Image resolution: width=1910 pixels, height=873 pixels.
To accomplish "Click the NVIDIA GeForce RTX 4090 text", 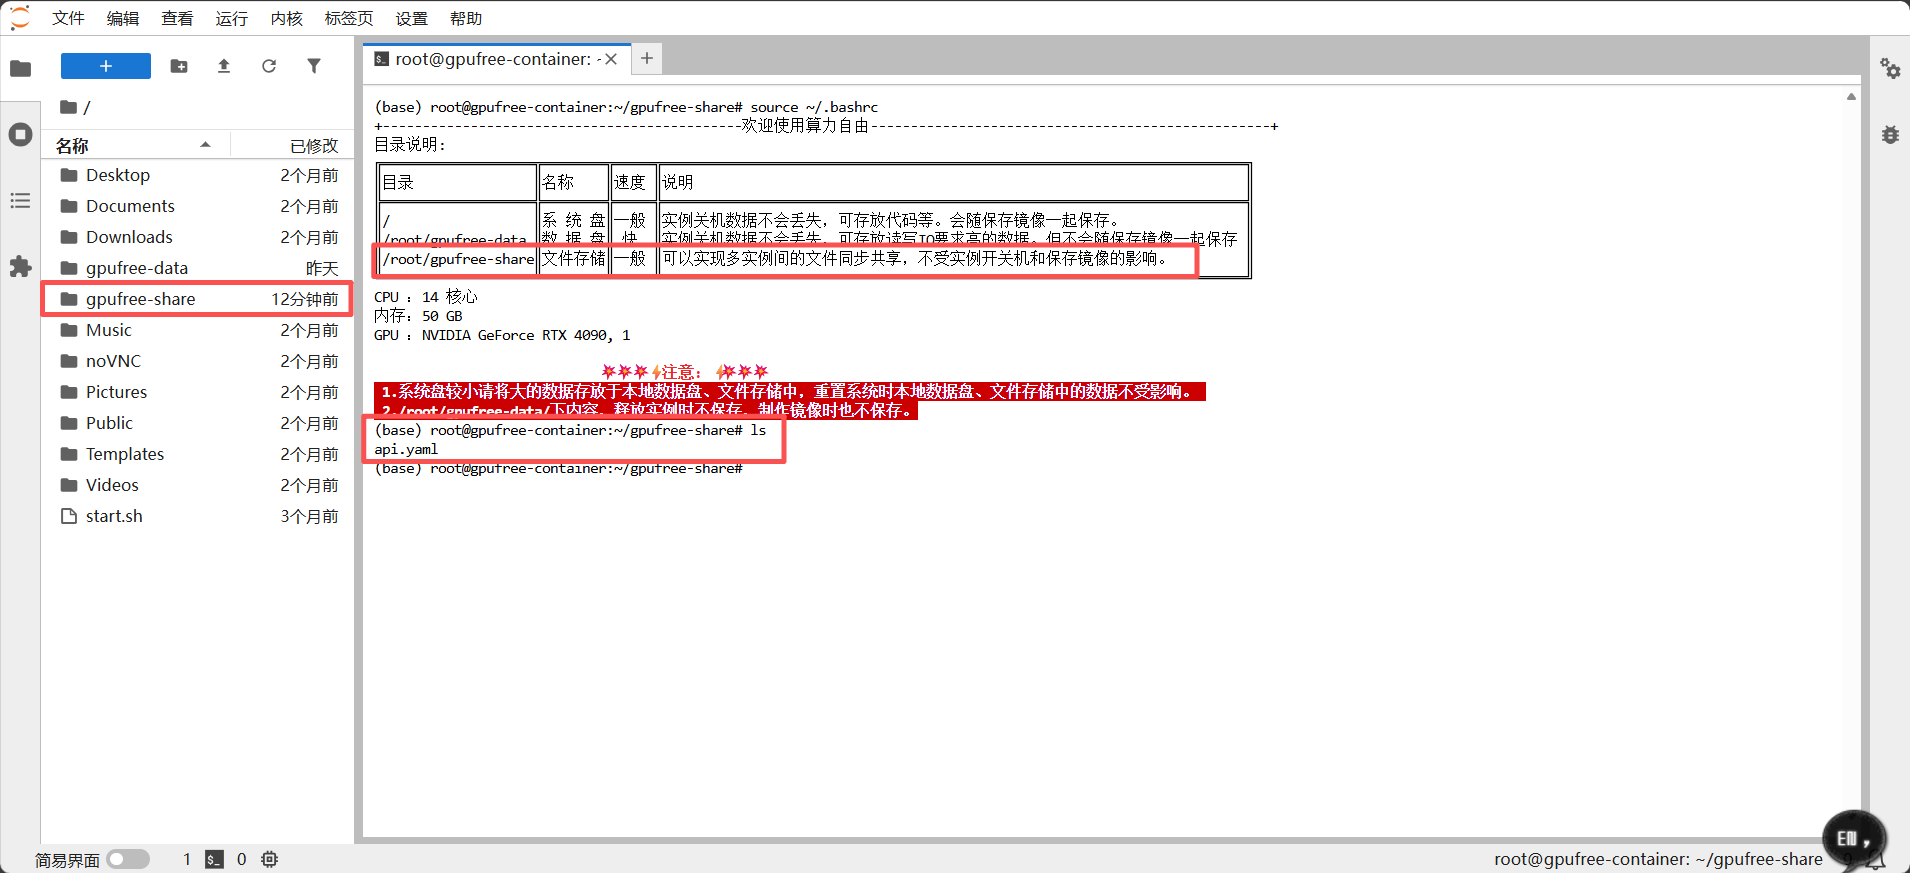I will coord(514,335).
